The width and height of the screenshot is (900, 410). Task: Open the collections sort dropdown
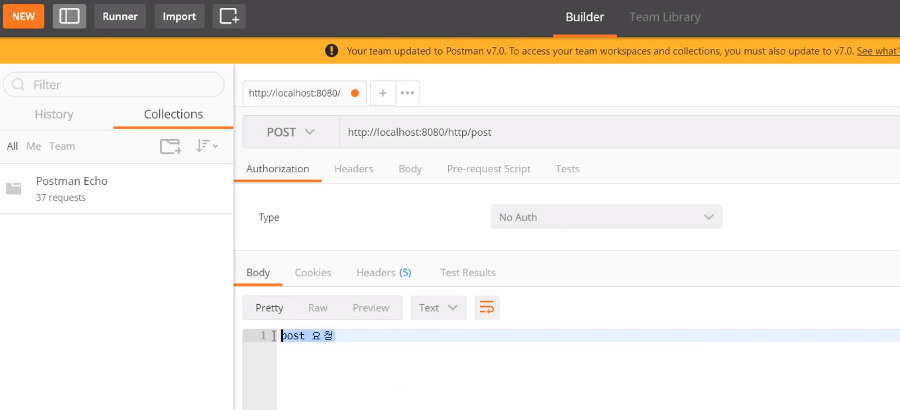tap(207, 146)
